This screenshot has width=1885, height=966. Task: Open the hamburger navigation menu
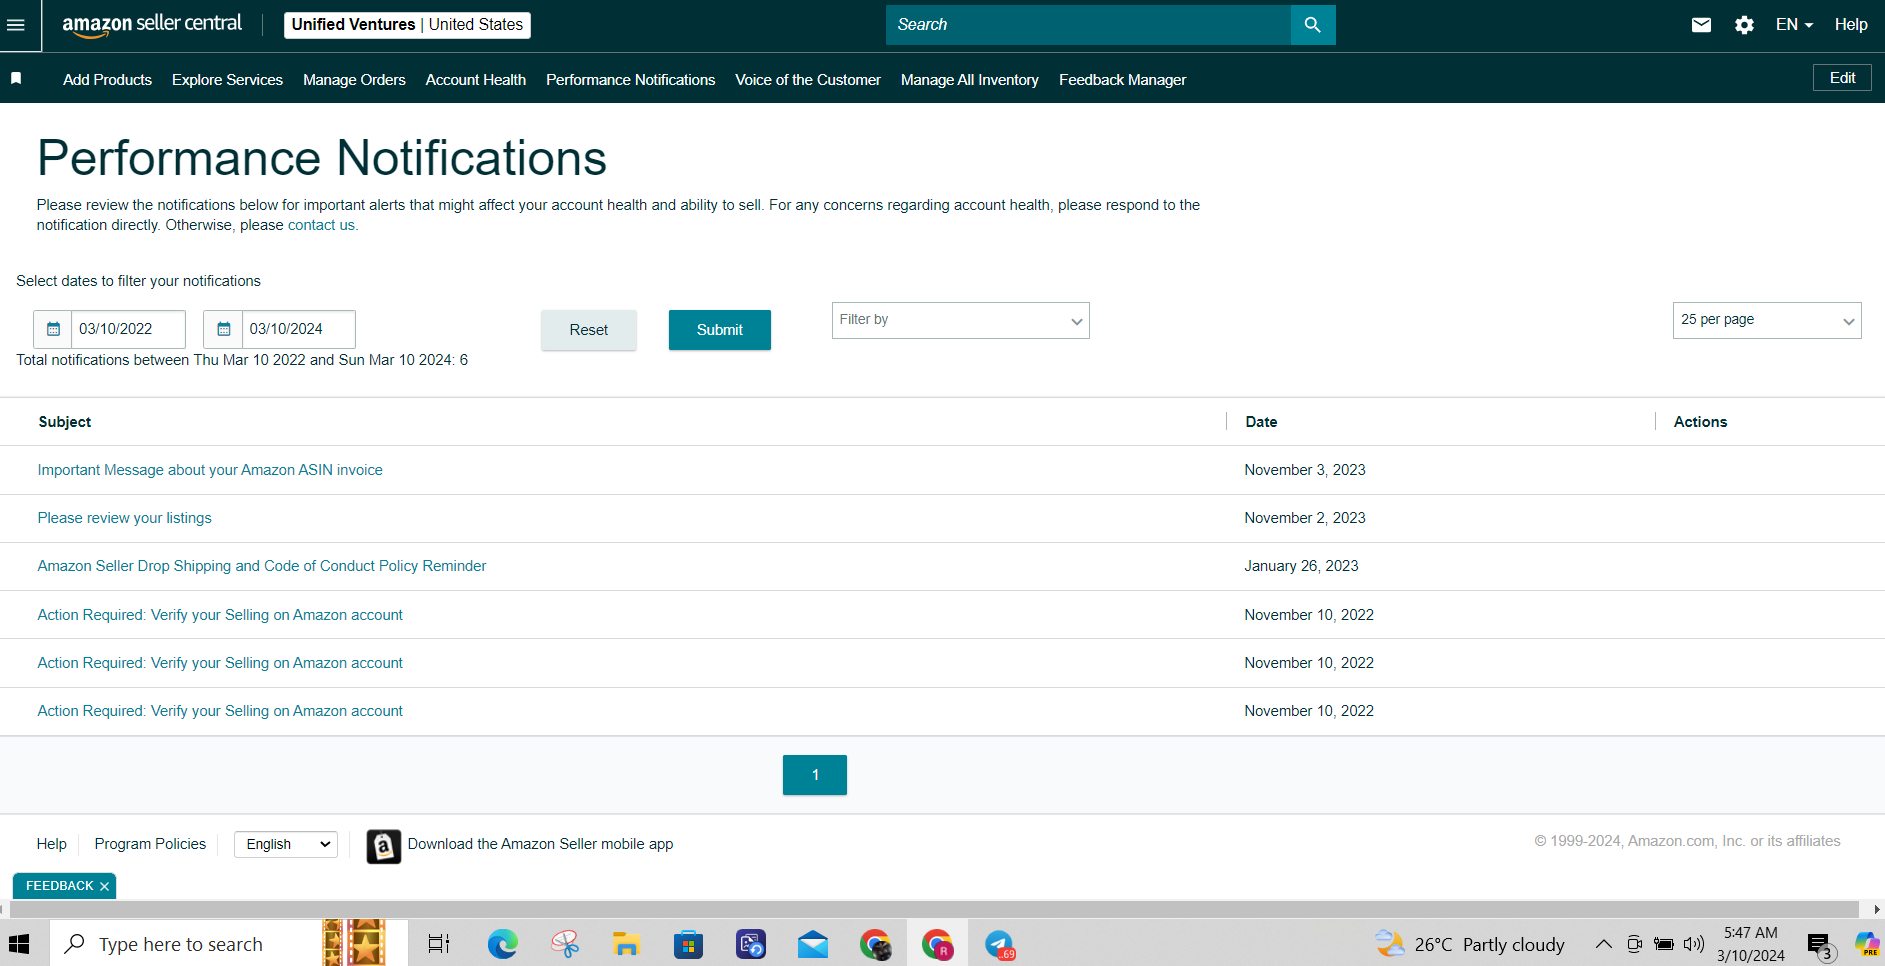16,25
